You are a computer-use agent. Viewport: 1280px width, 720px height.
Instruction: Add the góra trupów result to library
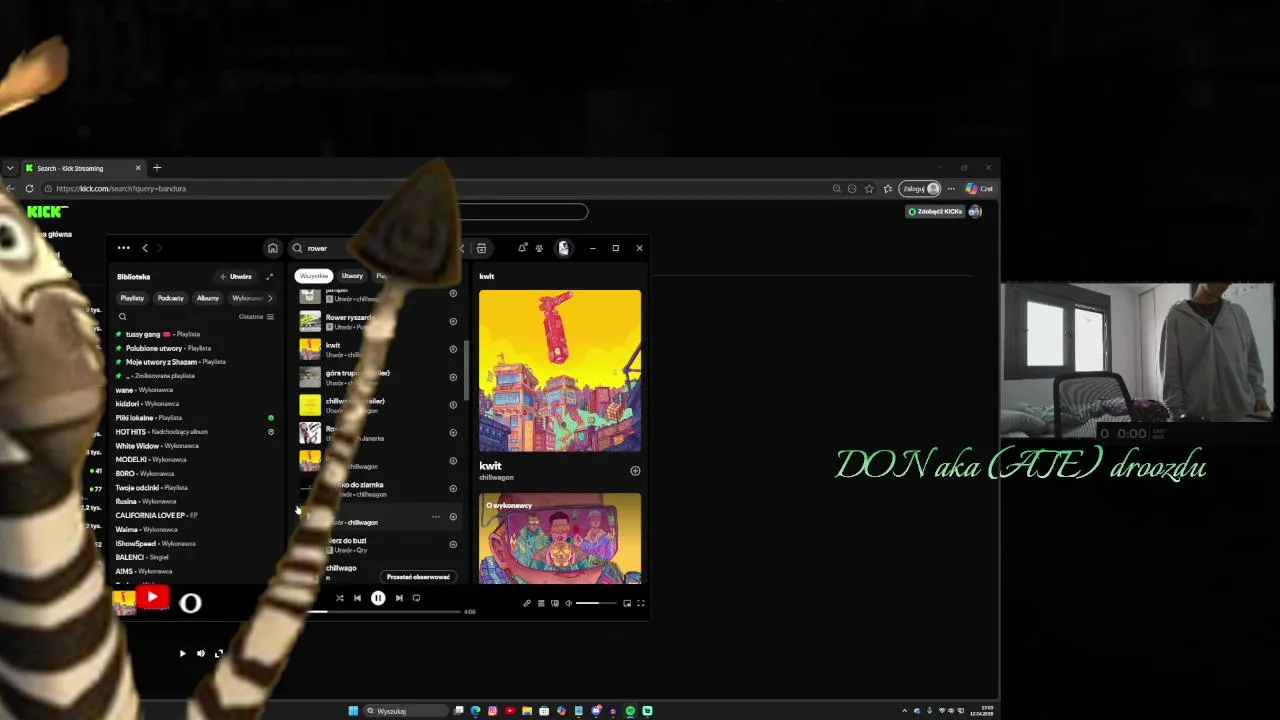coord(453,377)
